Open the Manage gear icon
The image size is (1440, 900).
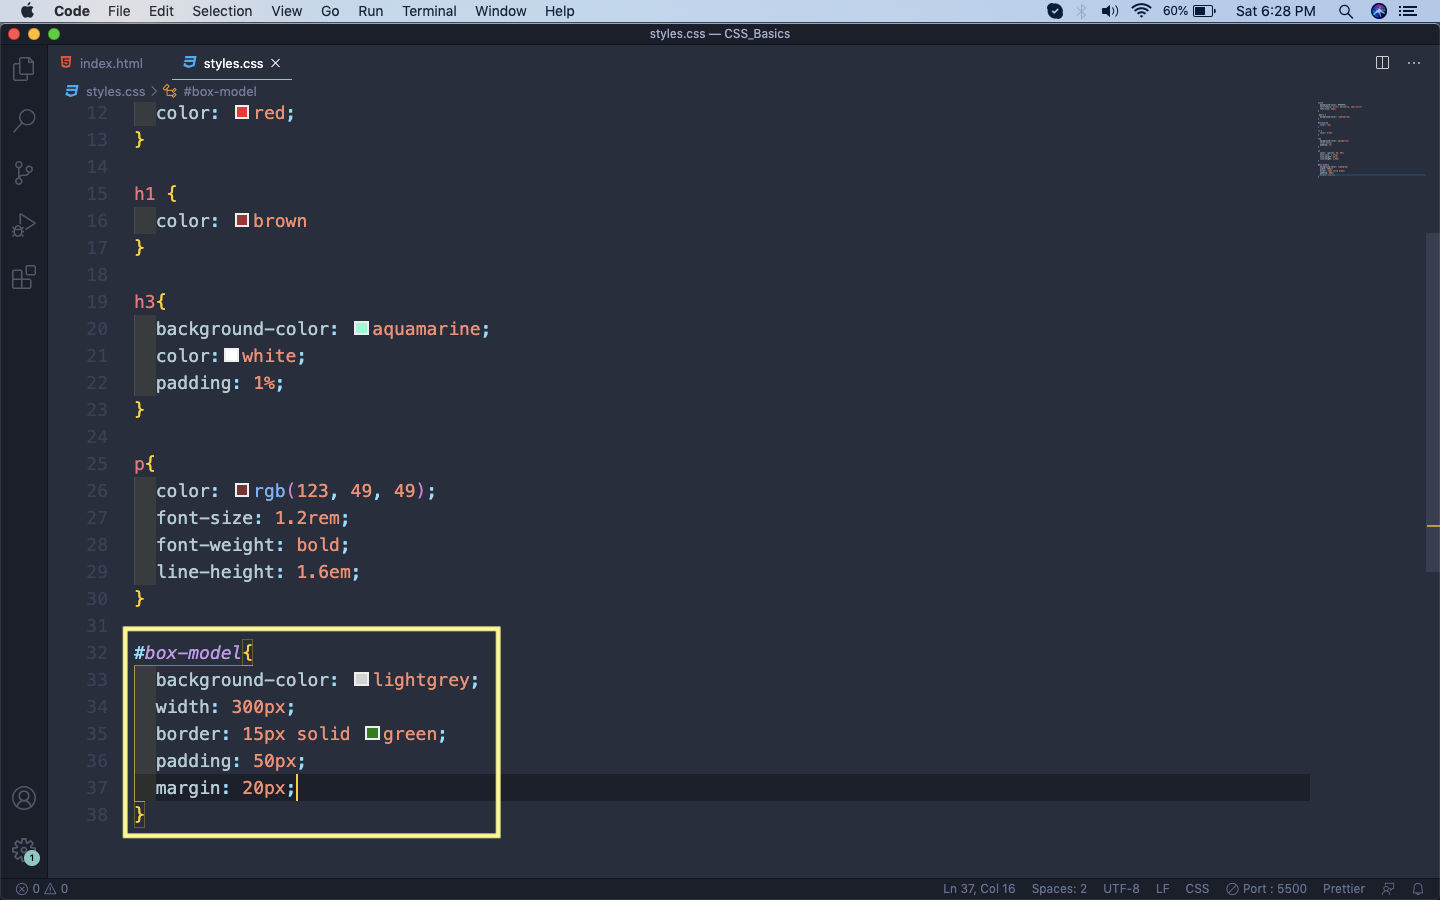tap(24, 851)
